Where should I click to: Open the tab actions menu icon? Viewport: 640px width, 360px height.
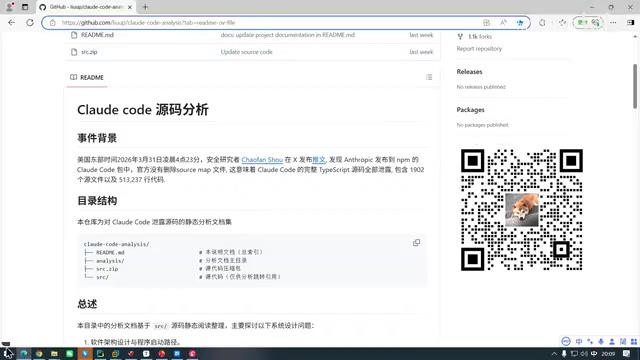point(25,7)
